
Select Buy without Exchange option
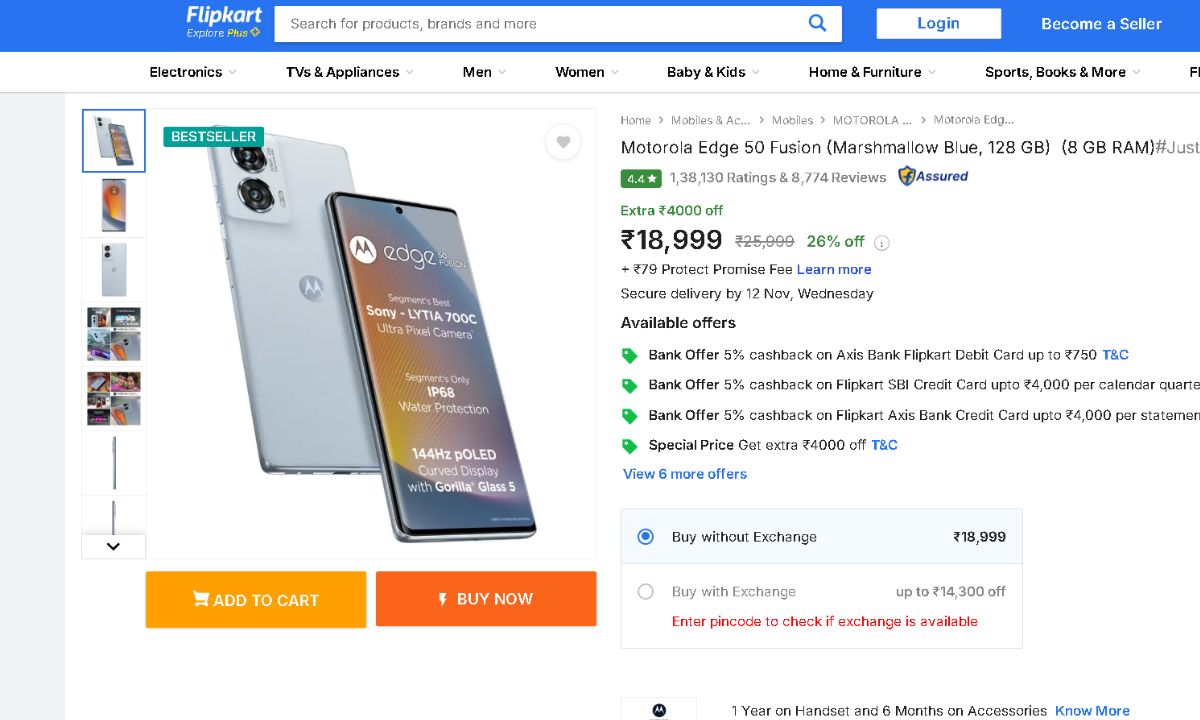tap(646, 537)
